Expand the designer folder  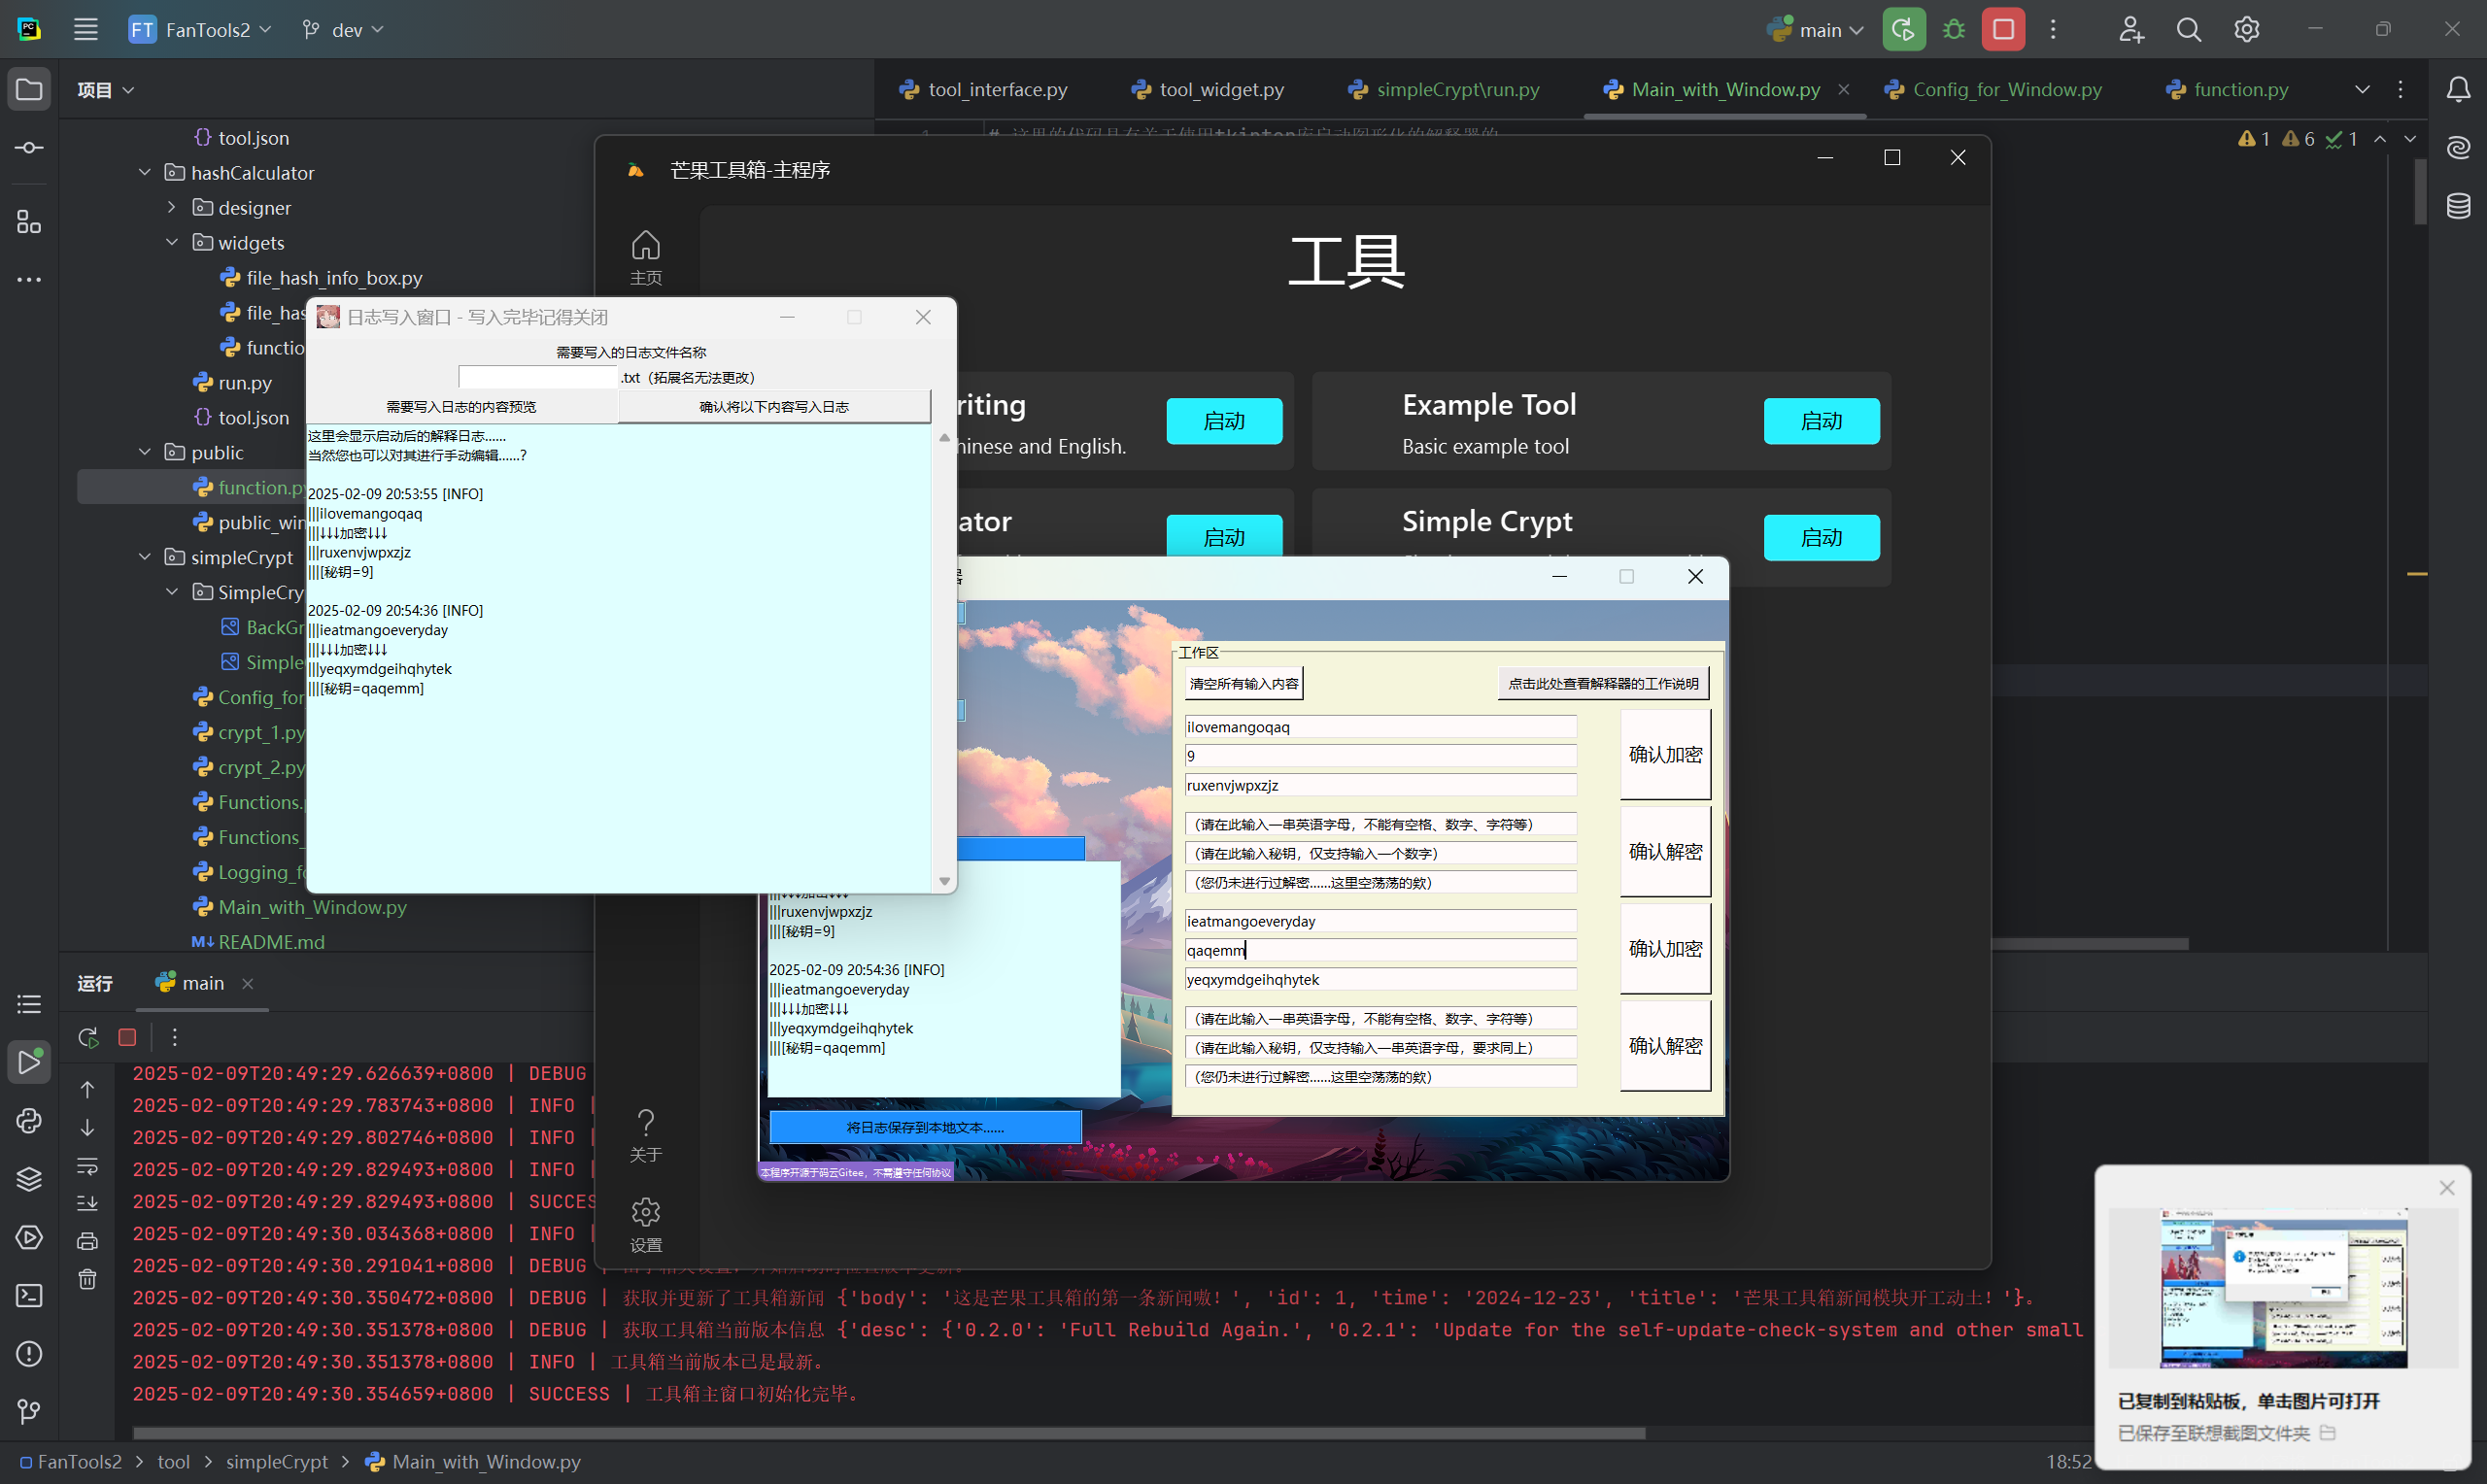(x=172, y=208)
